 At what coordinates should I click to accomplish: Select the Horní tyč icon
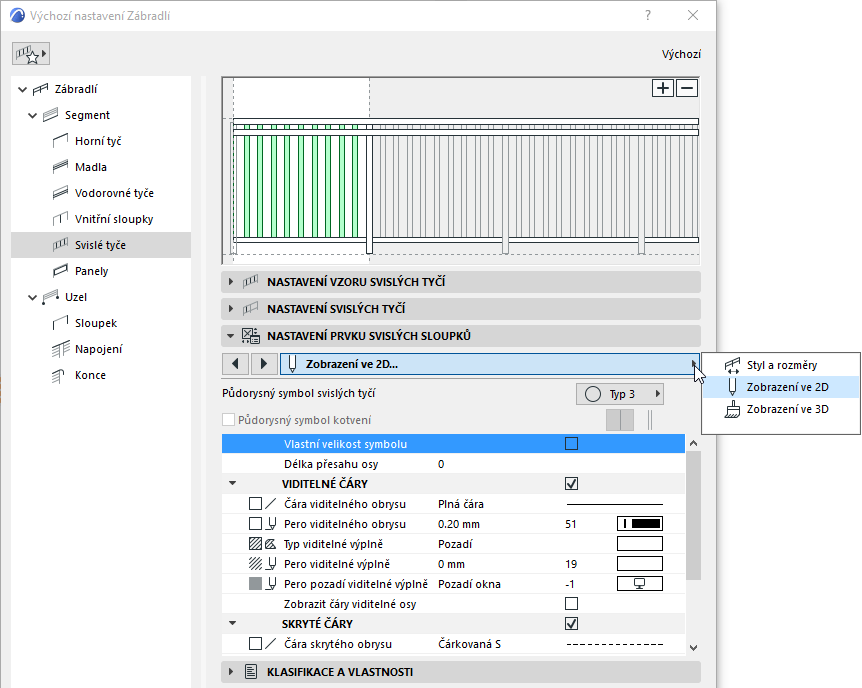coord(60,141)
